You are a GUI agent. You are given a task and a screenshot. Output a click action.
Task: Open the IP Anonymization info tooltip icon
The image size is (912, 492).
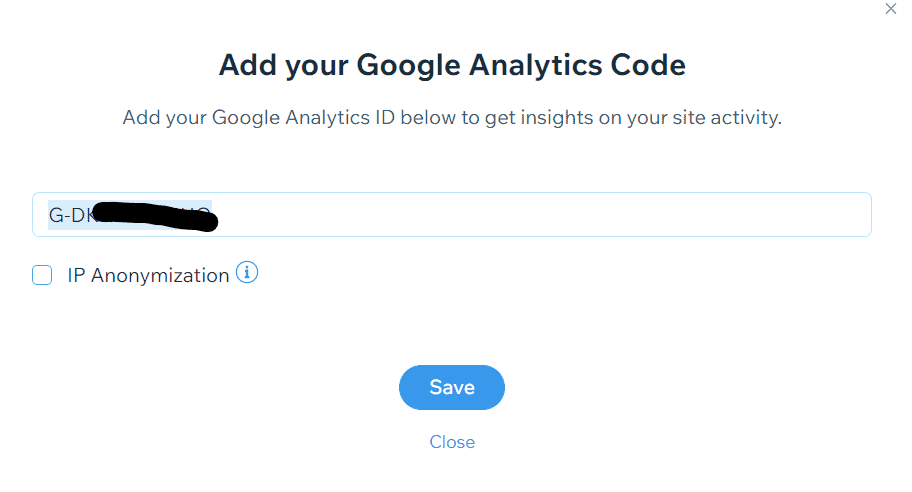coord(247,272)
